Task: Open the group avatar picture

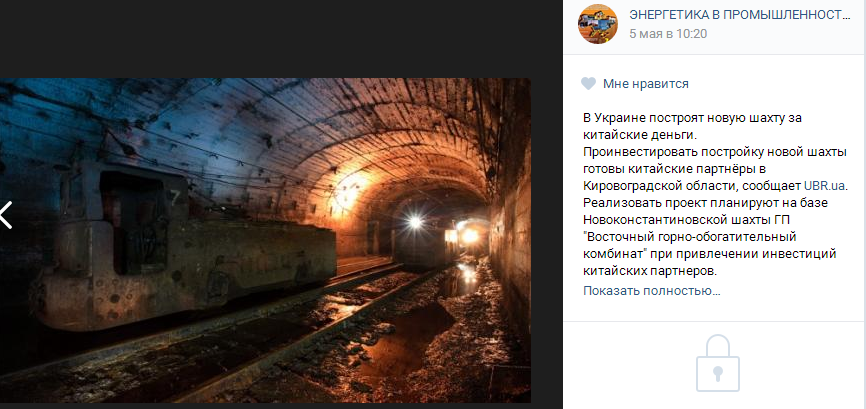Action: (x=598, y=24)
